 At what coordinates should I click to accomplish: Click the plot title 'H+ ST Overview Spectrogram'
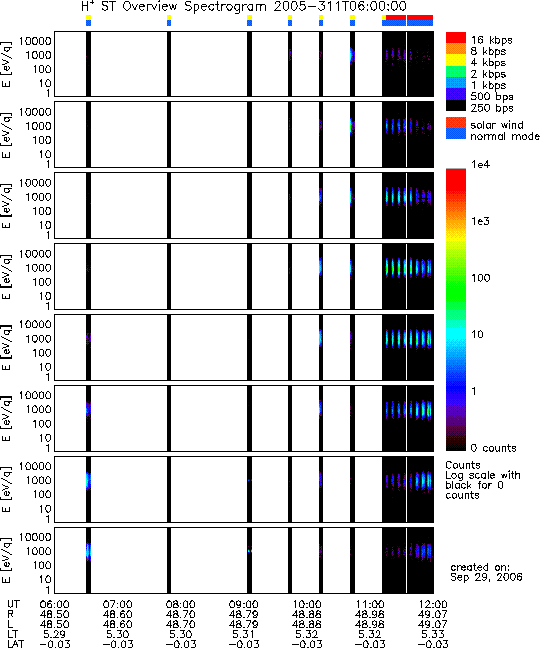(x=174, y=7)
